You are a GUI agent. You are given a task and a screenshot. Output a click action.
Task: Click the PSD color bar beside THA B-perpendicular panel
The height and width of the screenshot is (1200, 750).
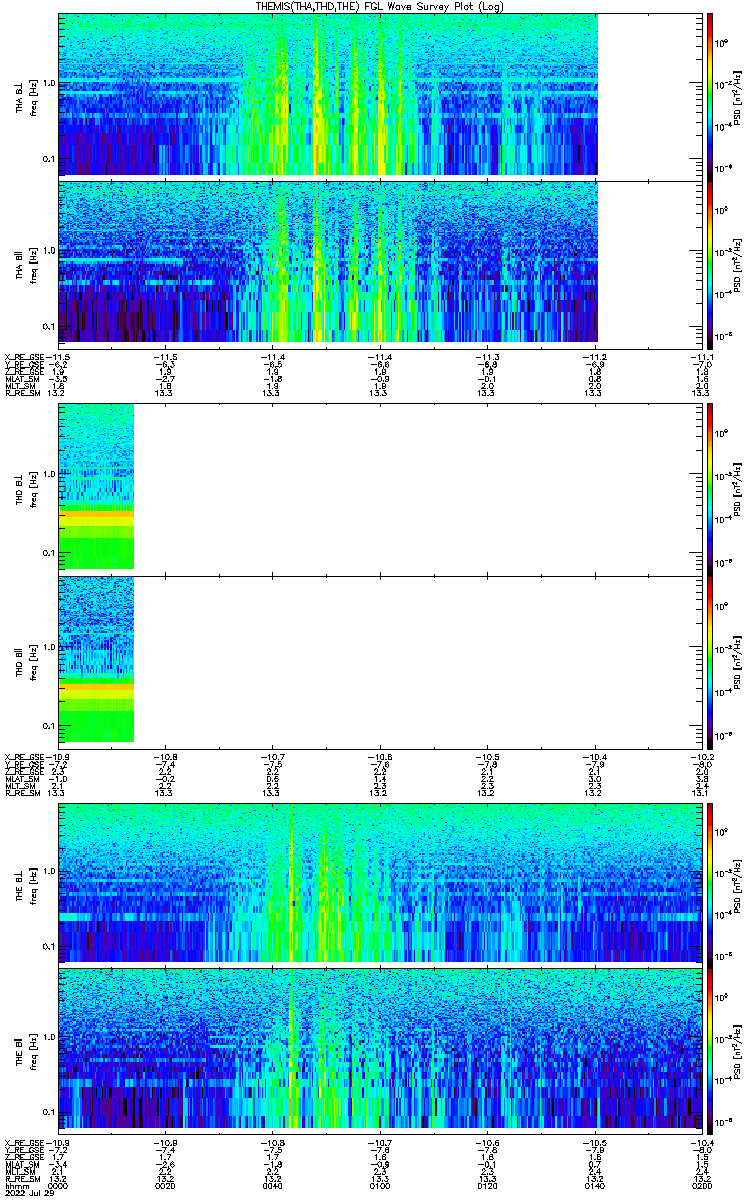(x=709, y=95)
